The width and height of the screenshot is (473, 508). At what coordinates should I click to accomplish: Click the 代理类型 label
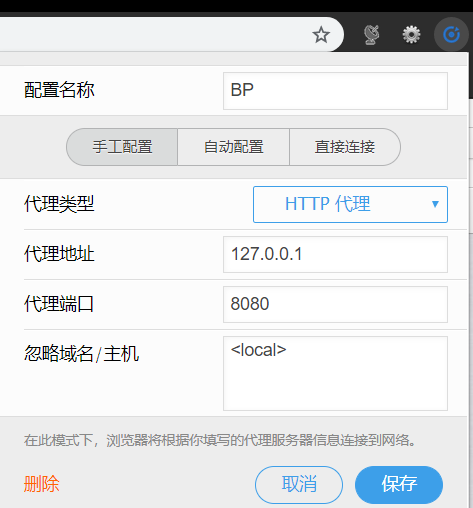[x=59, y=204]
